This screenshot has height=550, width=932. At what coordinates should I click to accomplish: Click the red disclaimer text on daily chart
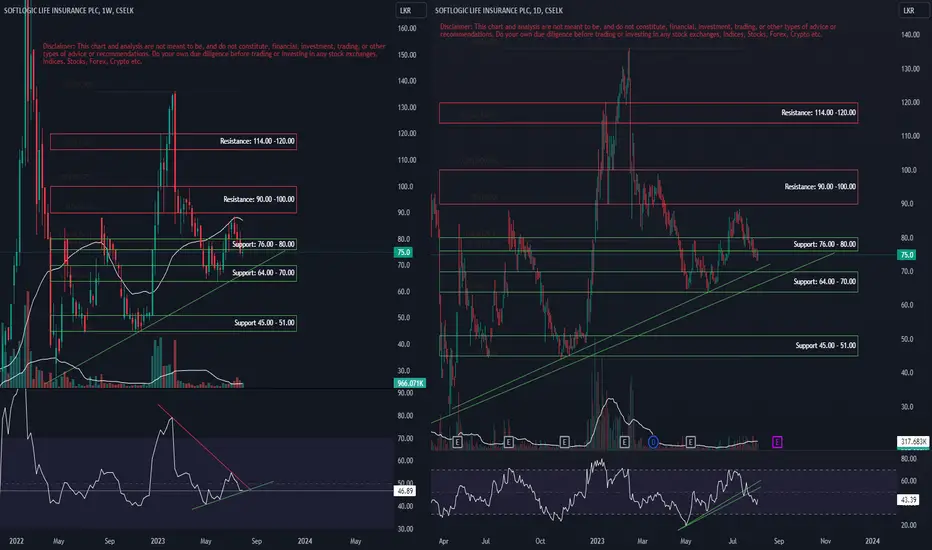pyautogui.click(x=638, y=30)
